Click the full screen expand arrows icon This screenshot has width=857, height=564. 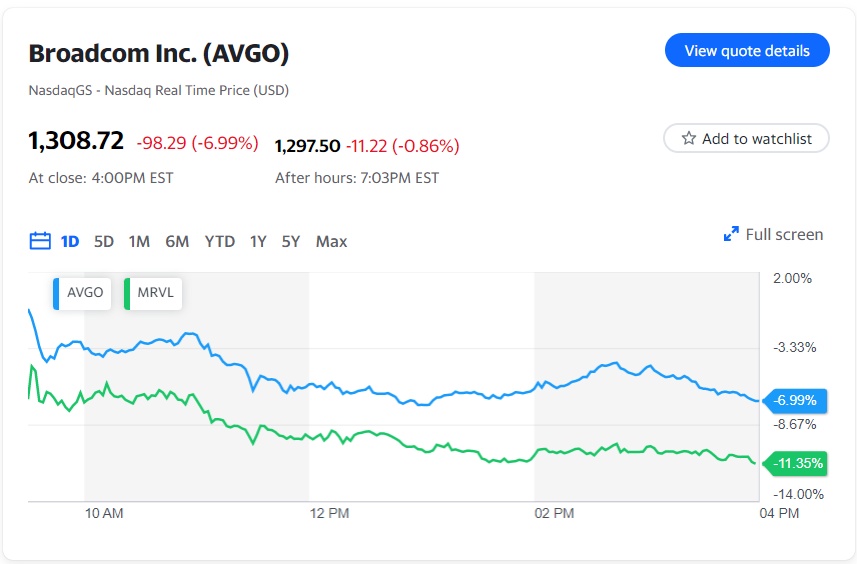(x=731, y=235)
